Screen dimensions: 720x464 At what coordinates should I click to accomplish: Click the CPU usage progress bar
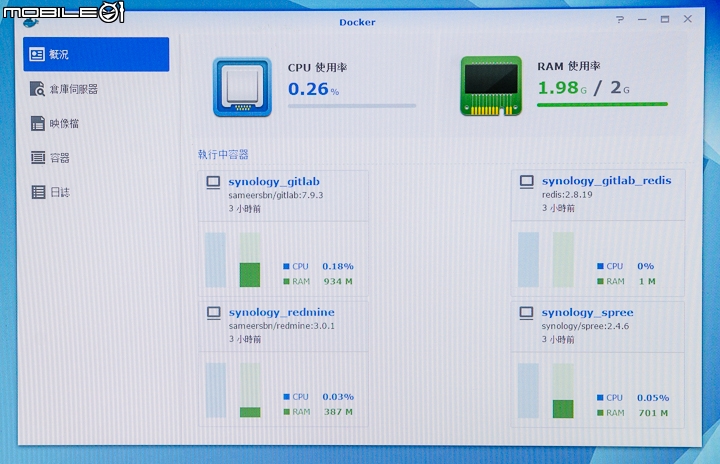[352, 106]
